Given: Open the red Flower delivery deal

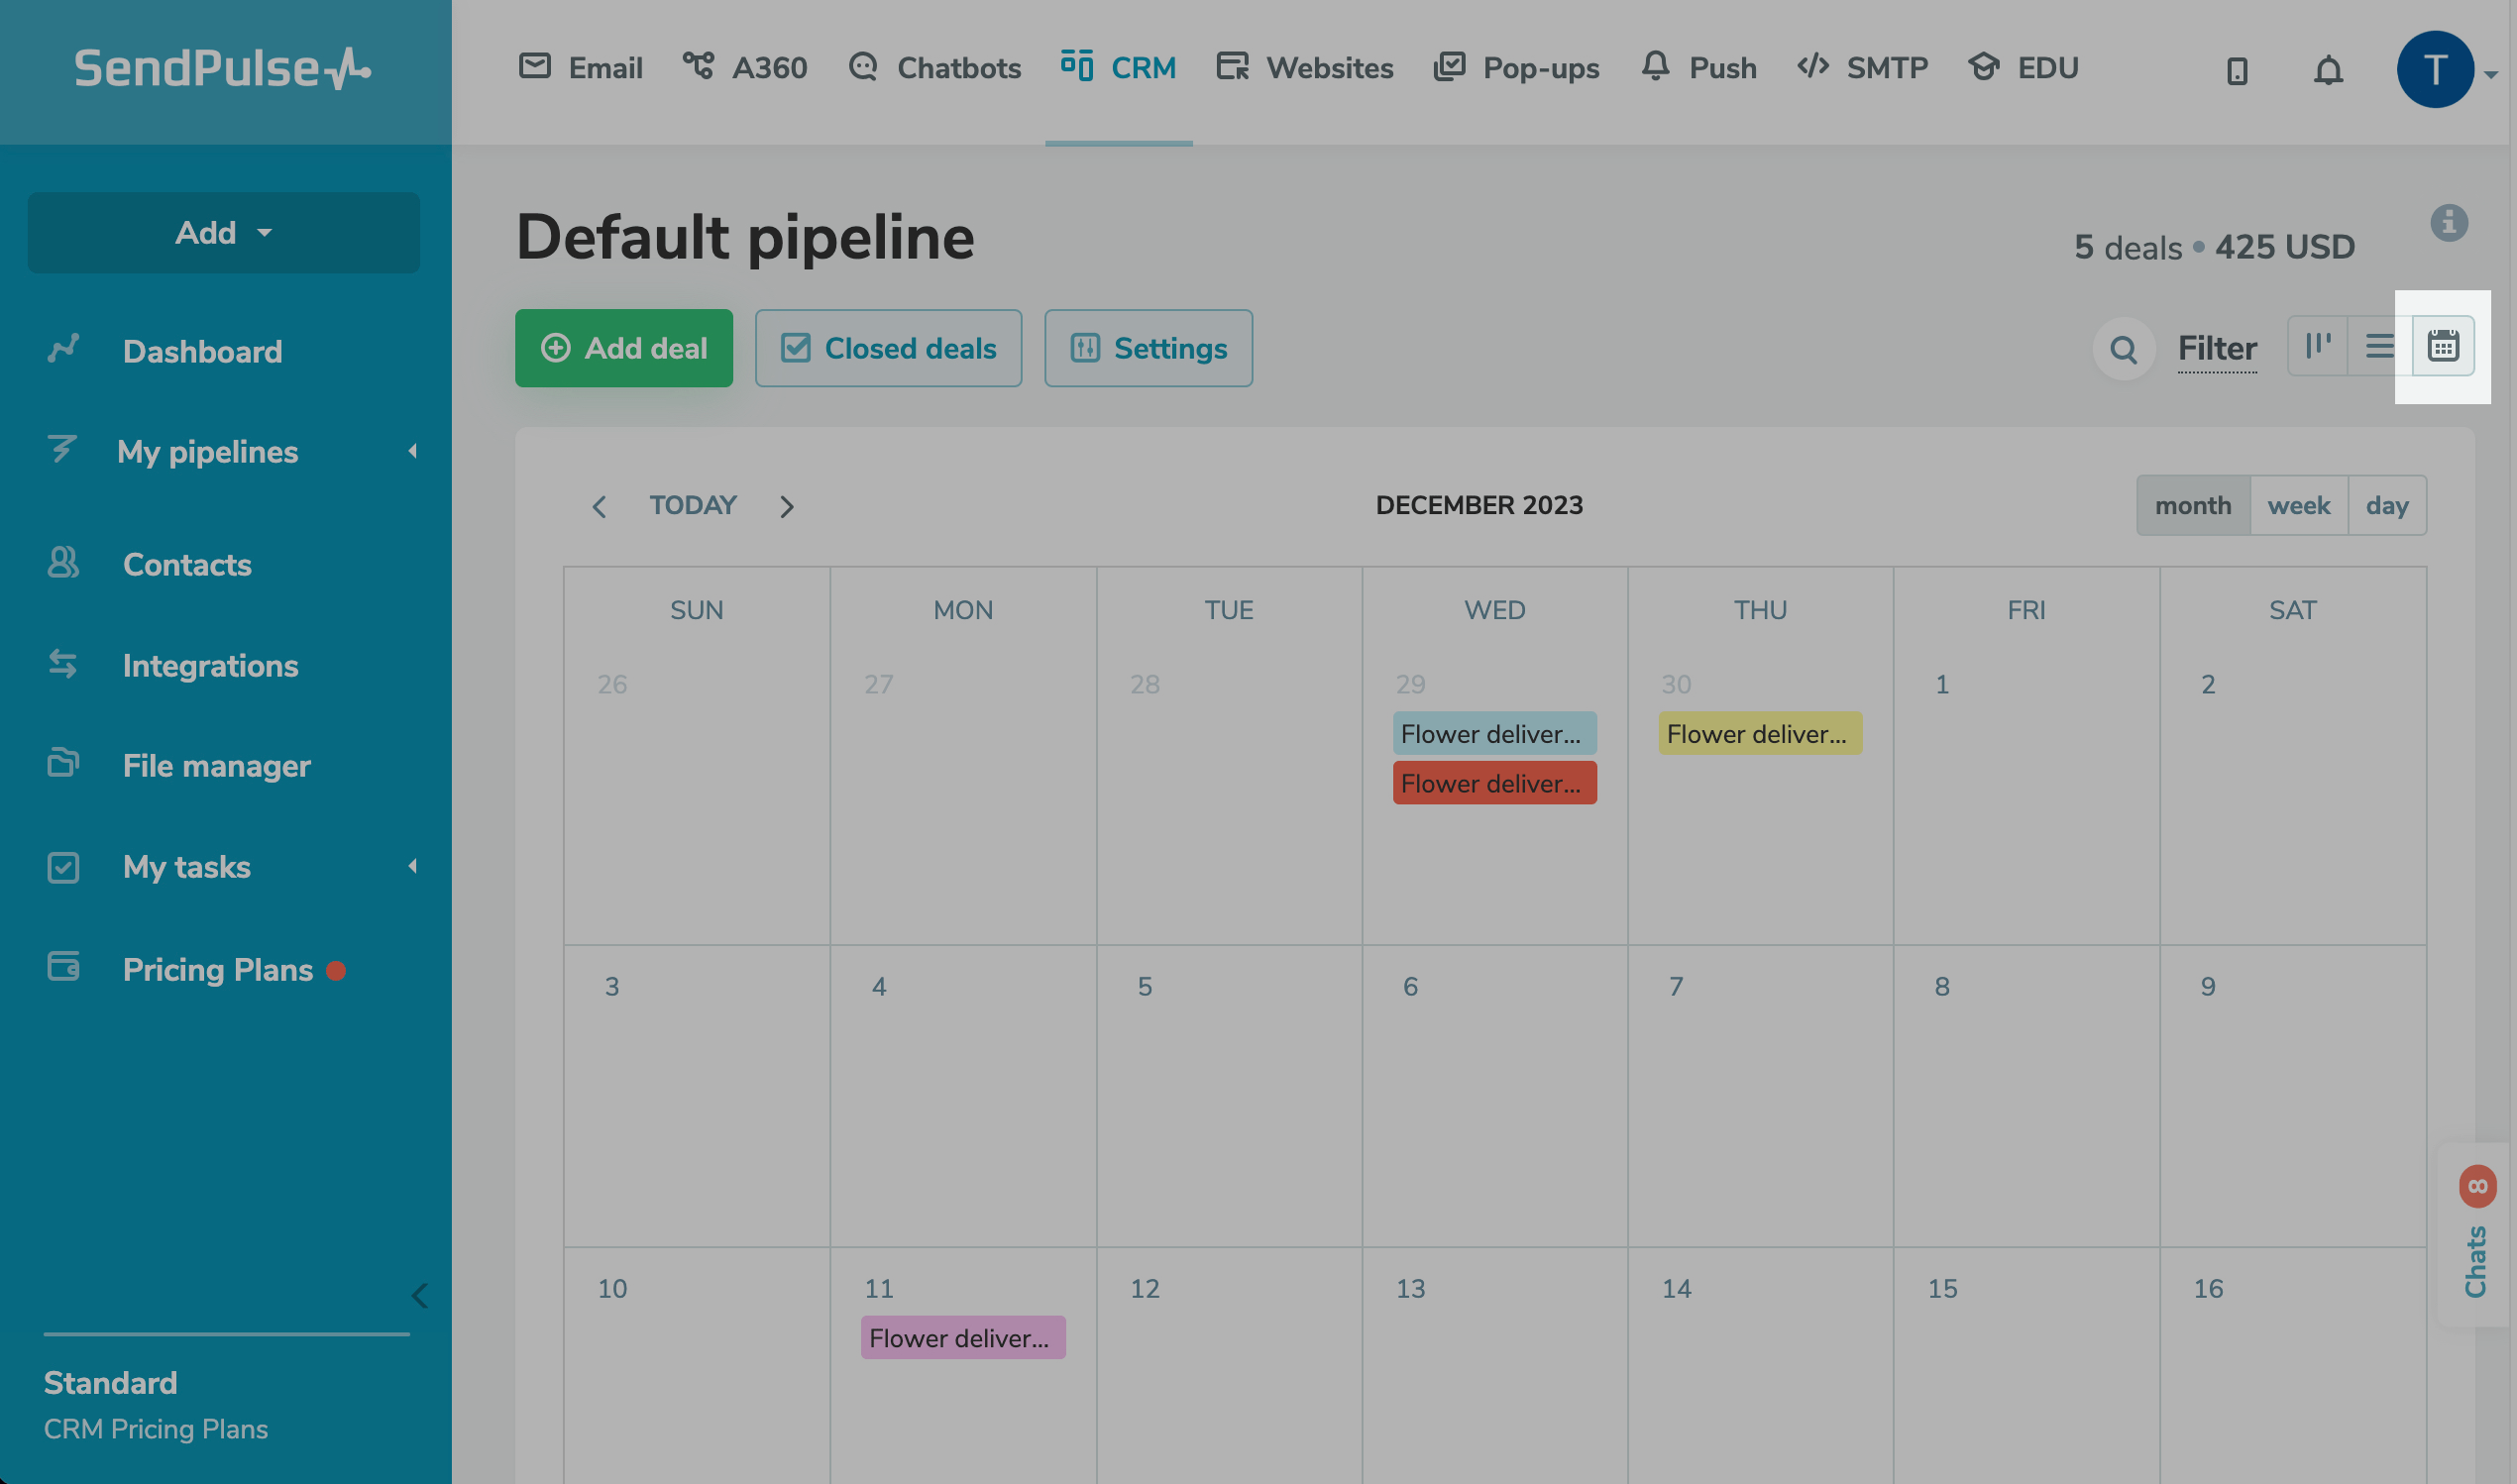Looking at the screenshot, I should (x=1494, y=783).
